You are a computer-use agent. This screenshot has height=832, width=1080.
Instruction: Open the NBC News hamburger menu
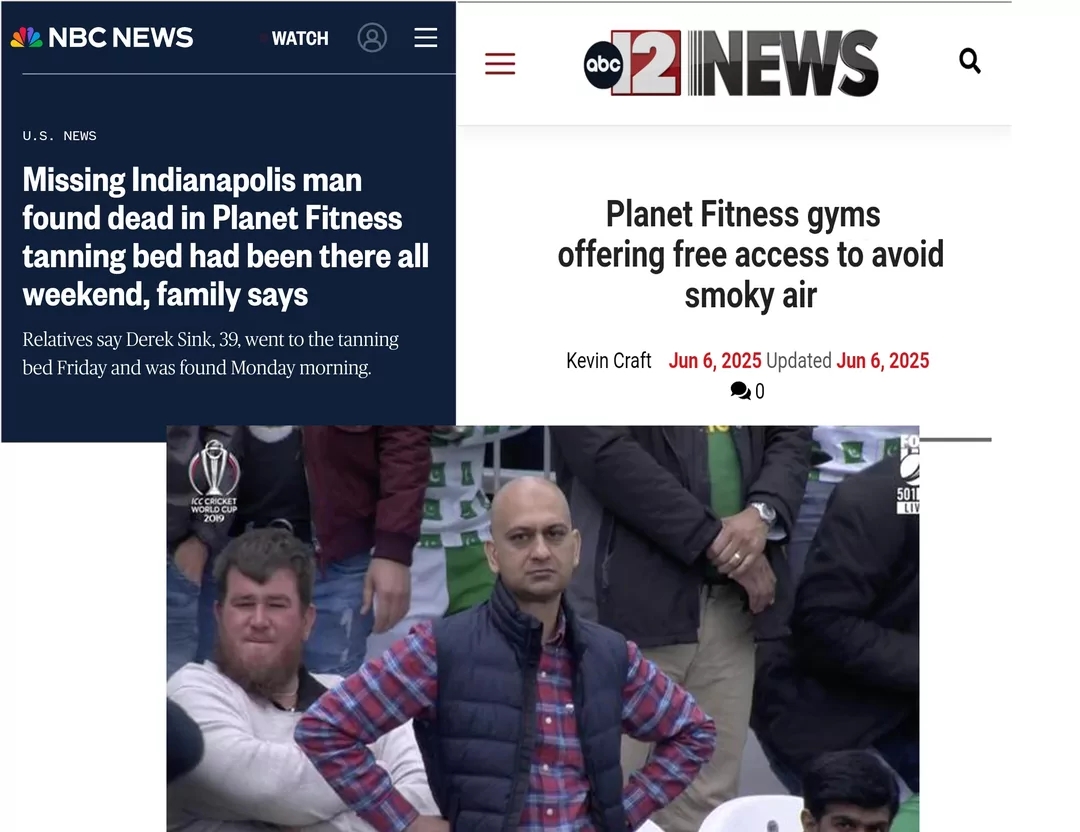[x=426, y=38]
